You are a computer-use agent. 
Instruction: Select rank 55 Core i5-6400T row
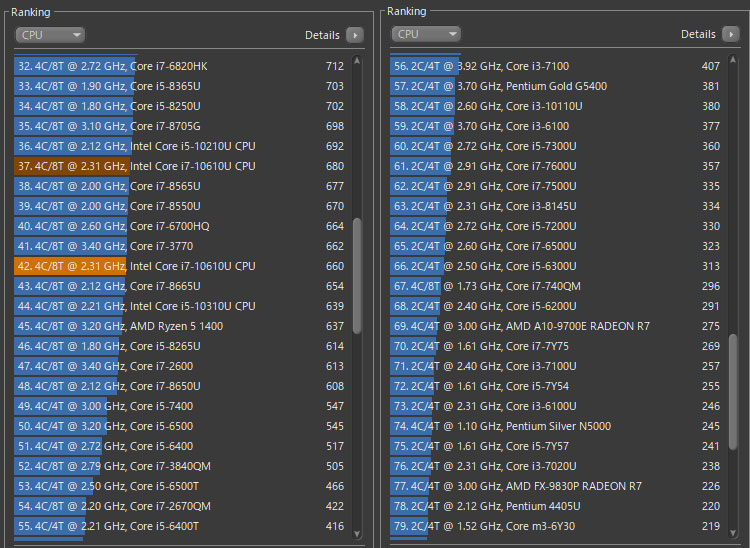[x=181, y=526]
